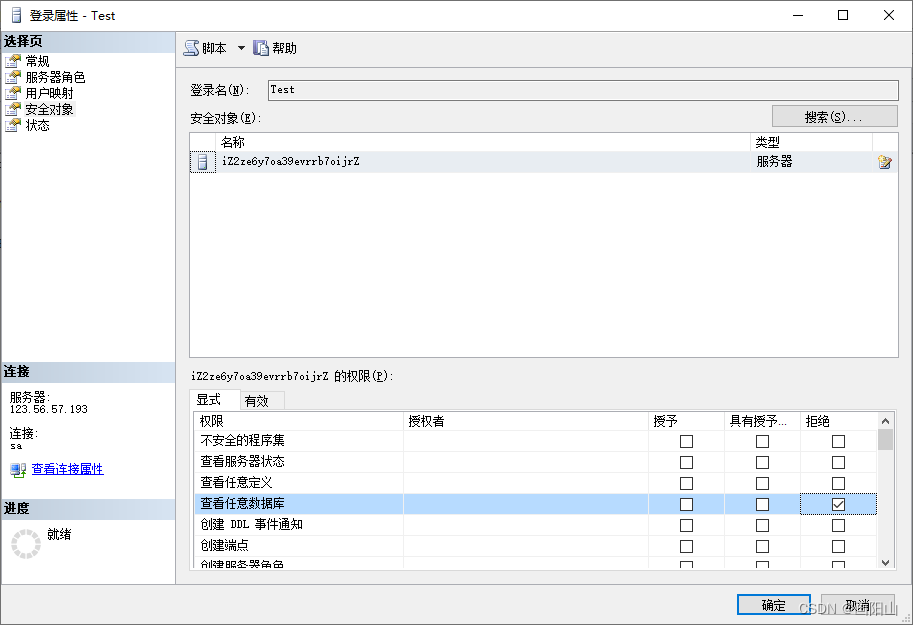
Task: Select the 用户映射 page
Action: [x=49, y=93]
